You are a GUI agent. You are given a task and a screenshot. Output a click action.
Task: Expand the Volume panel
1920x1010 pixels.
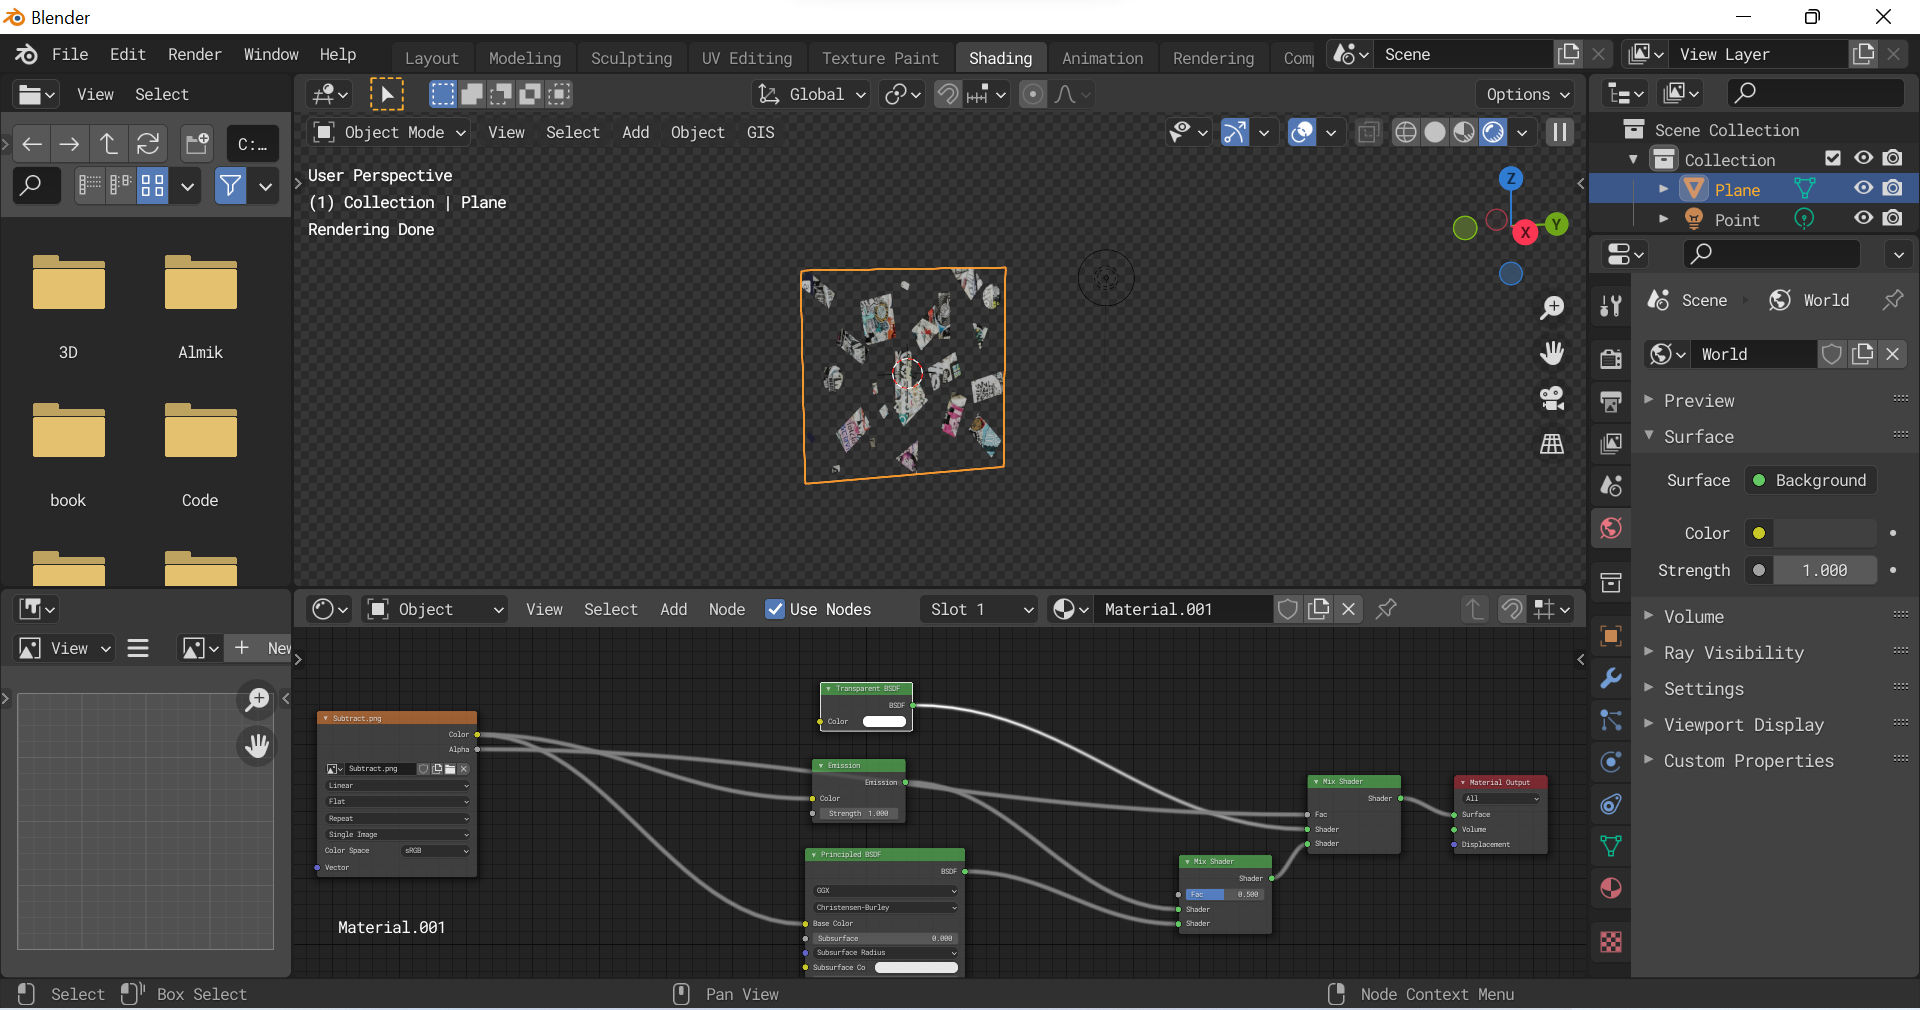tap(1693, 617)
